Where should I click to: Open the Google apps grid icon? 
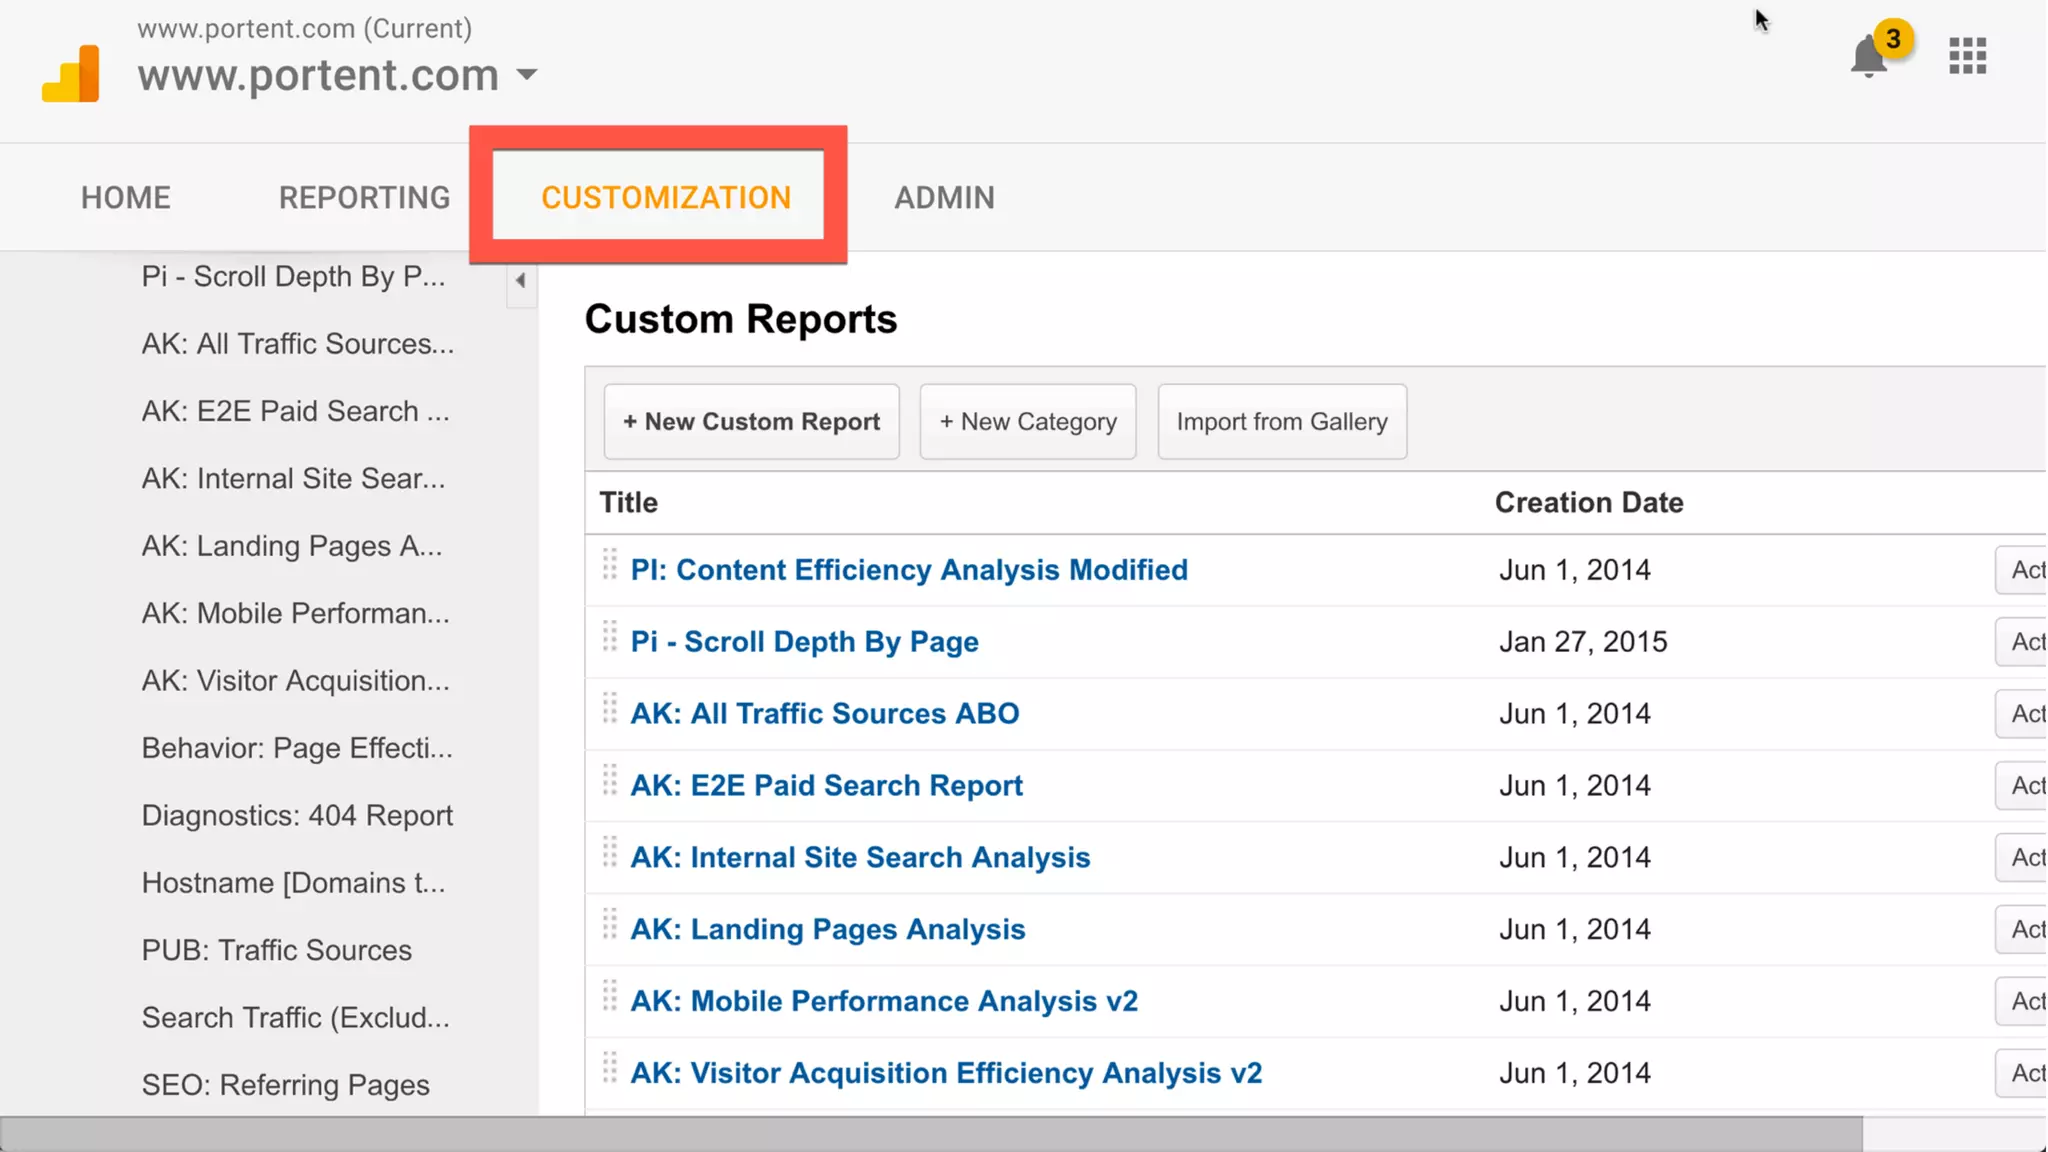point(1967,56)
